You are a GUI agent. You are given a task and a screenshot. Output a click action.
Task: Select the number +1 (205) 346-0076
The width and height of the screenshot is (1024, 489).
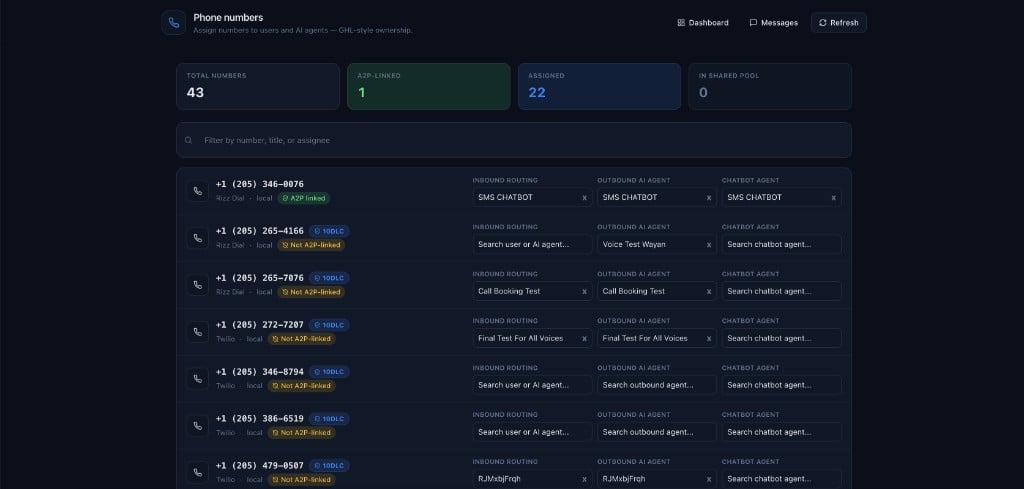pos(260,184)
